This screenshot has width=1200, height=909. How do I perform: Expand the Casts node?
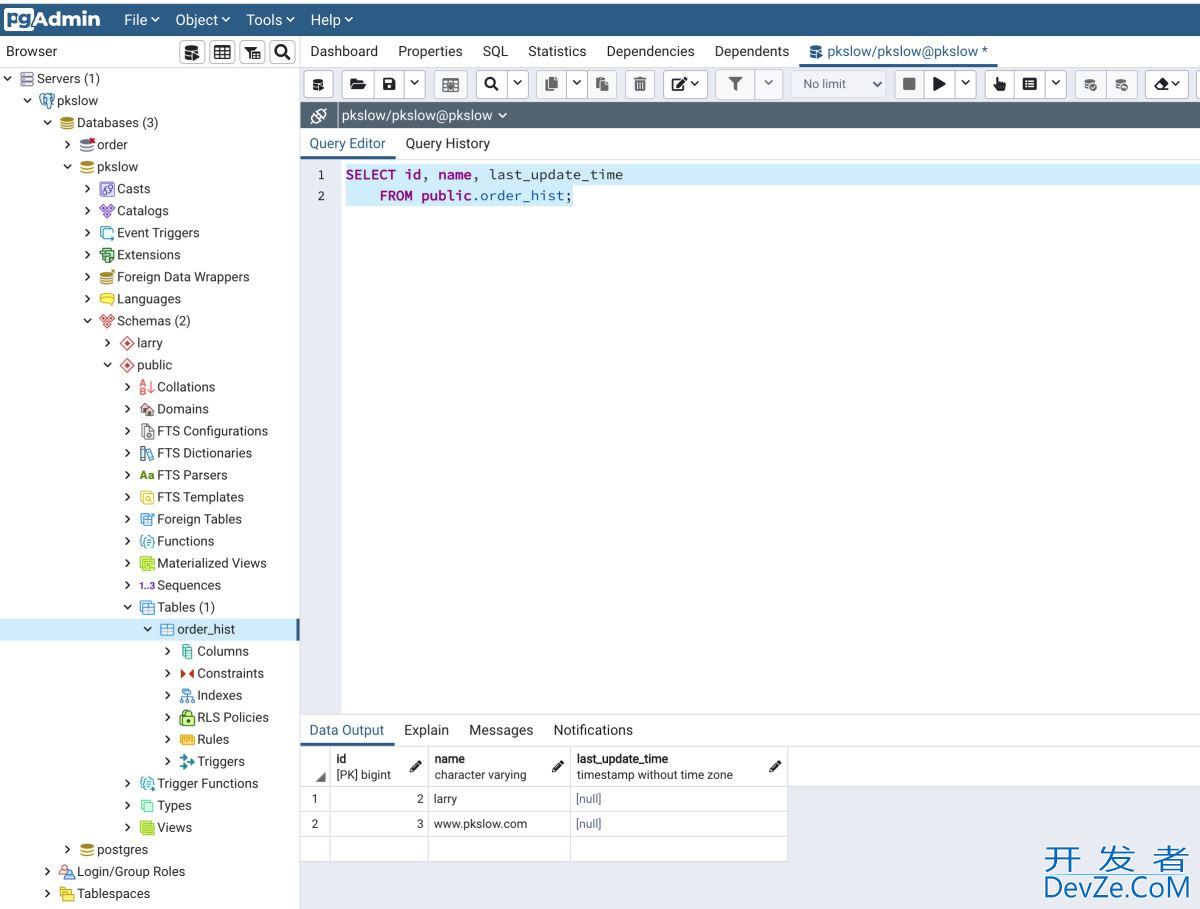point(88,188)
